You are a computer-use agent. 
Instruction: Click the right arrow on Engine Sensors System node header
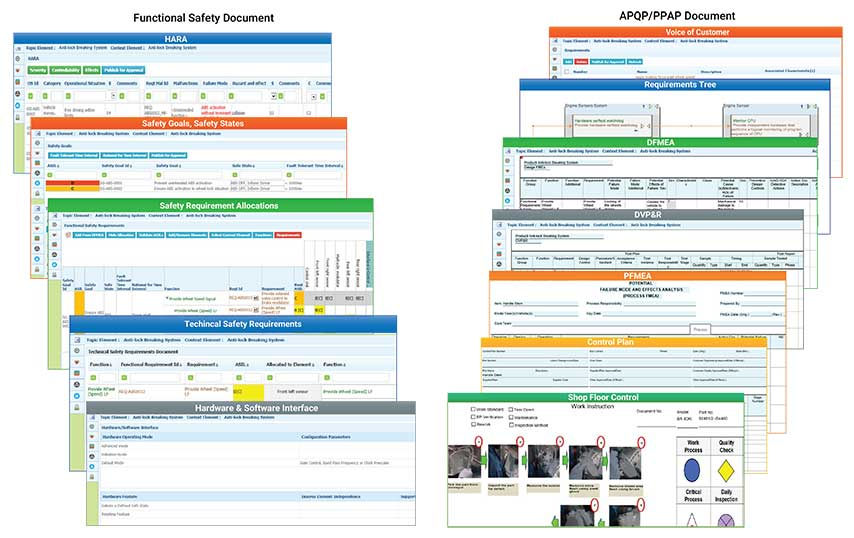pos(650,106)
